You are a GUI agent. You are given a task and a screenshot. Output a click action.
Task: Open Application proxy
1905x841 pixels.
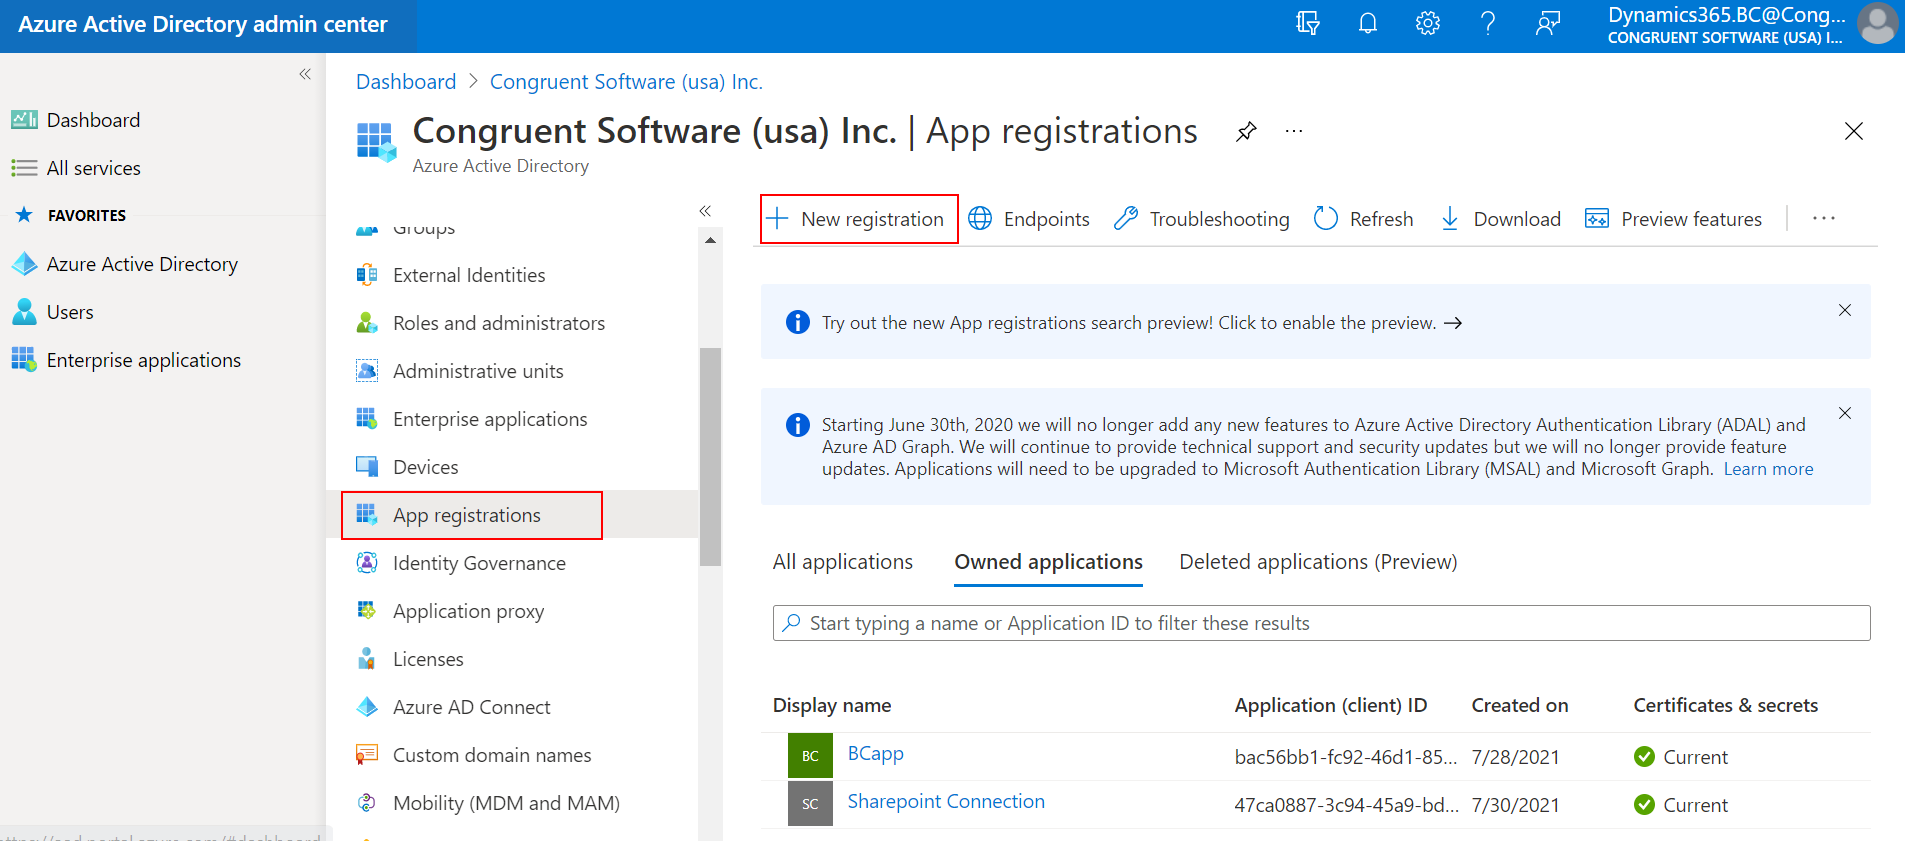pos(468,611)
